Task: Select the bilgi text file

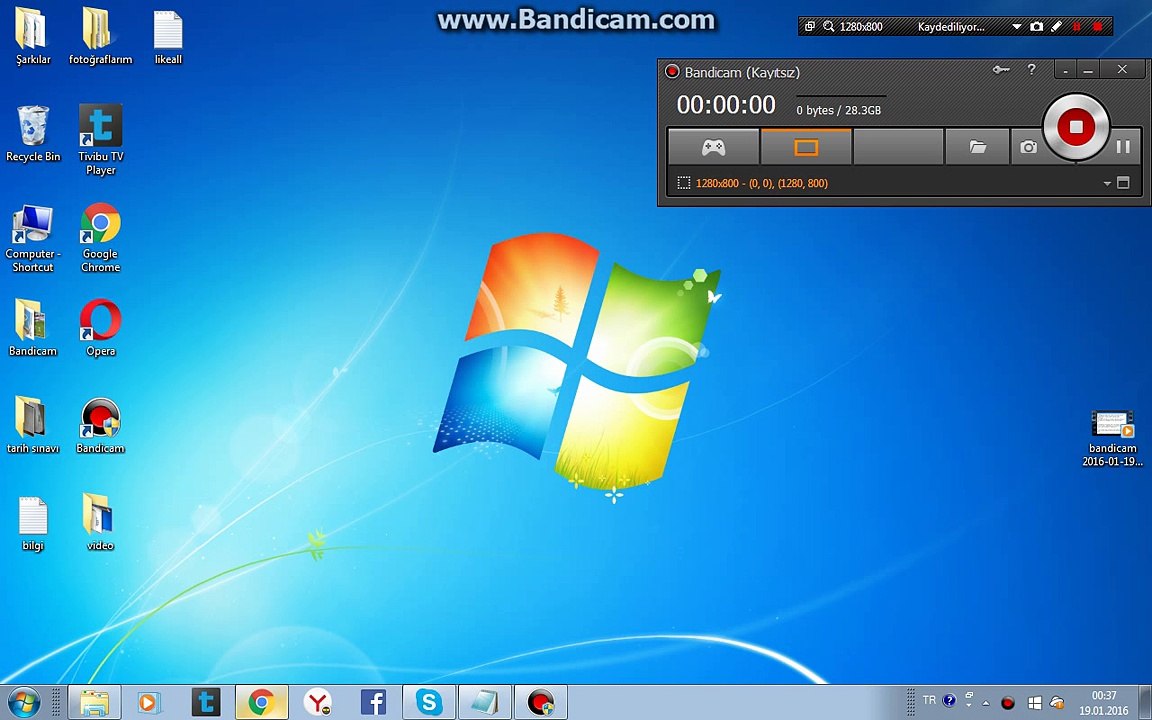Action: pyautogui.click(x=33, y=523)
